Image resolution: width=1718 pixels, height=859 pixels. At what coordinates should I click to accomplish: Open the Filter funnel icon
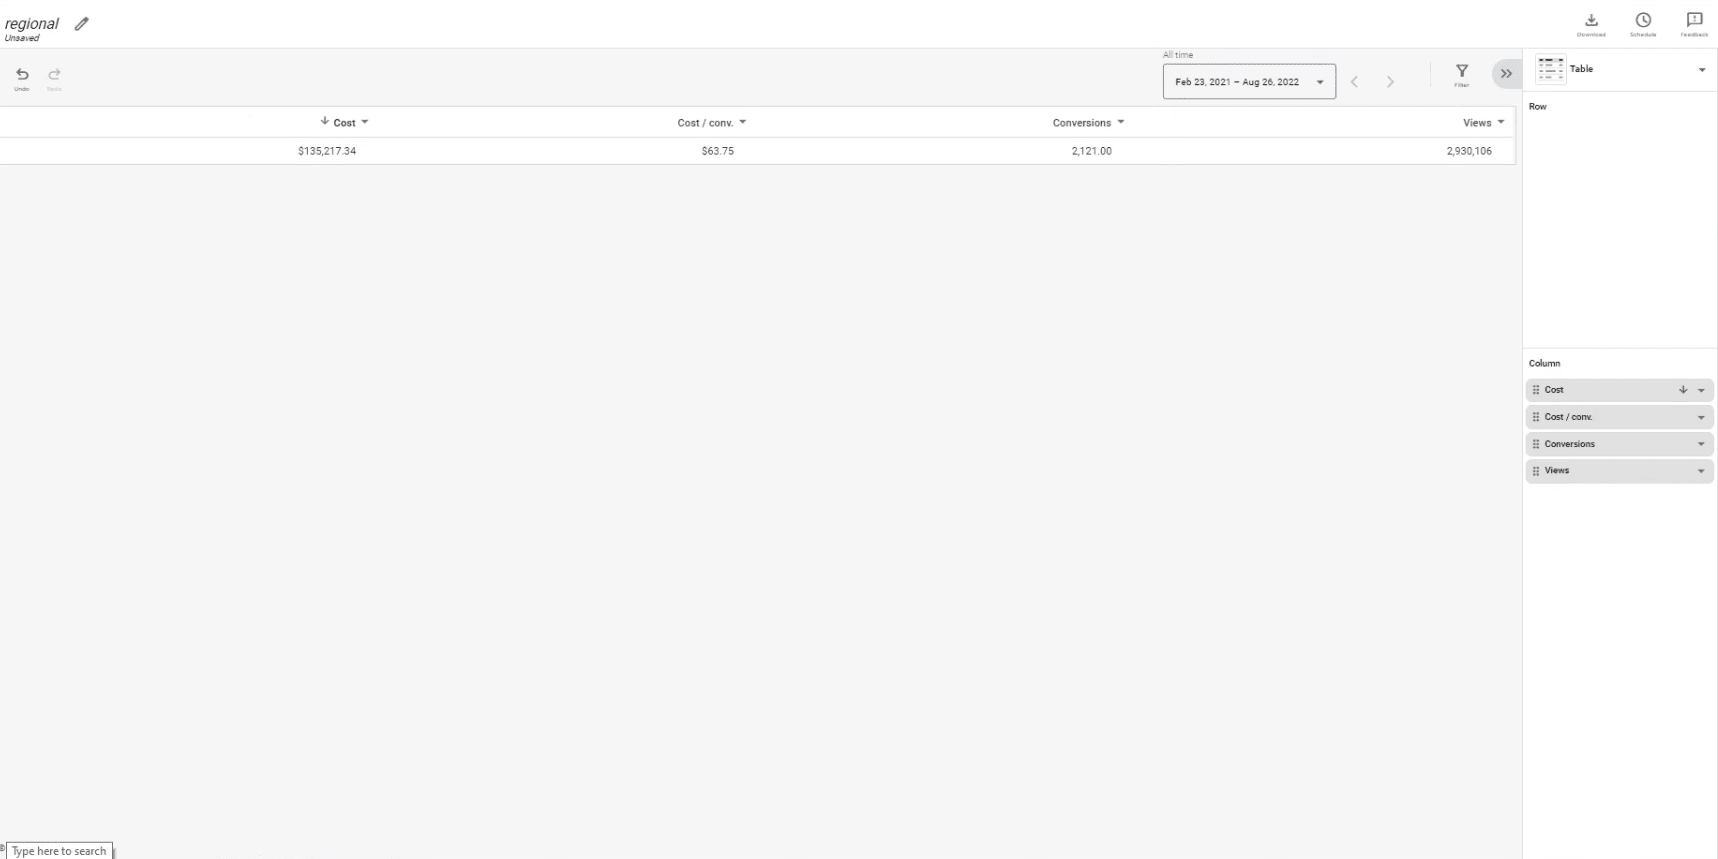point(1462,71)
